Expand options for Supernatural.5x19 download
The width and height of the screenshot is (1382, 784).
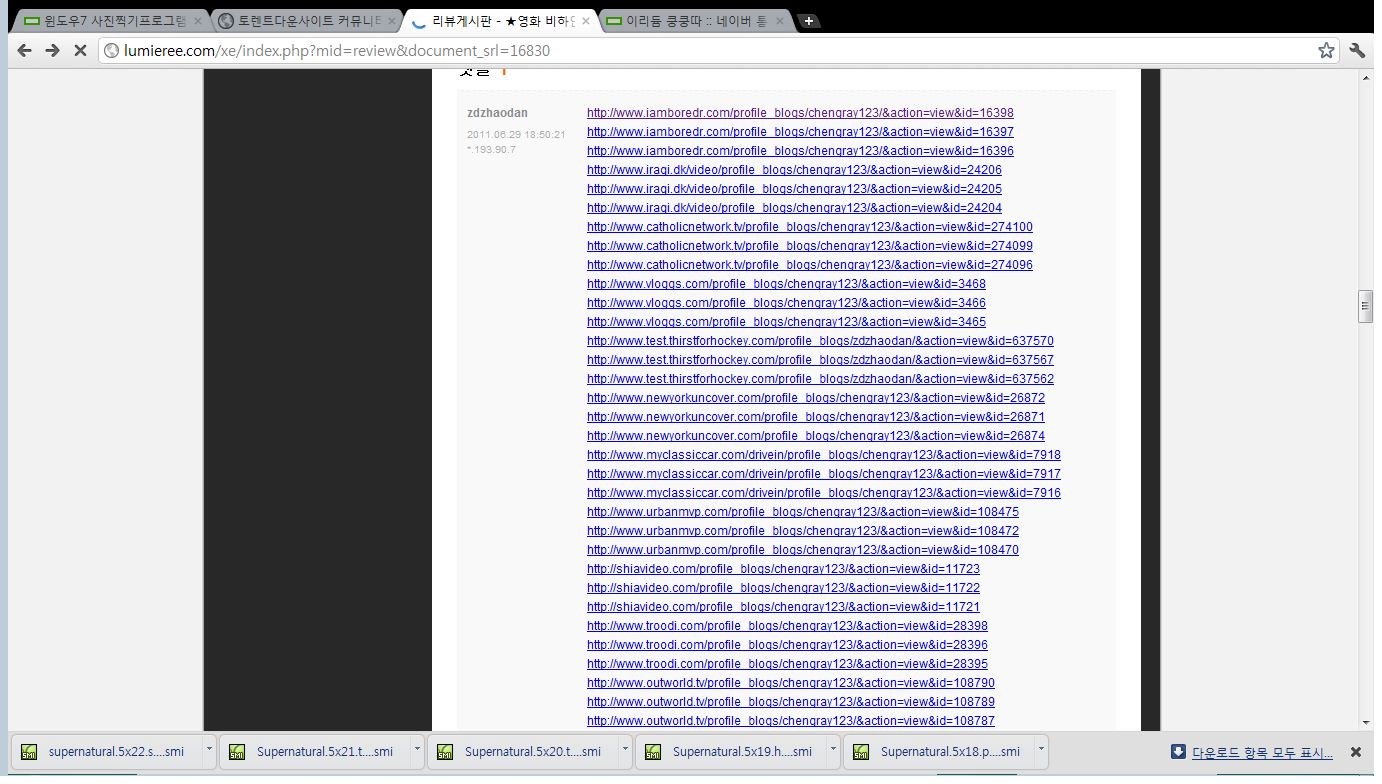[x=833, y=751]
